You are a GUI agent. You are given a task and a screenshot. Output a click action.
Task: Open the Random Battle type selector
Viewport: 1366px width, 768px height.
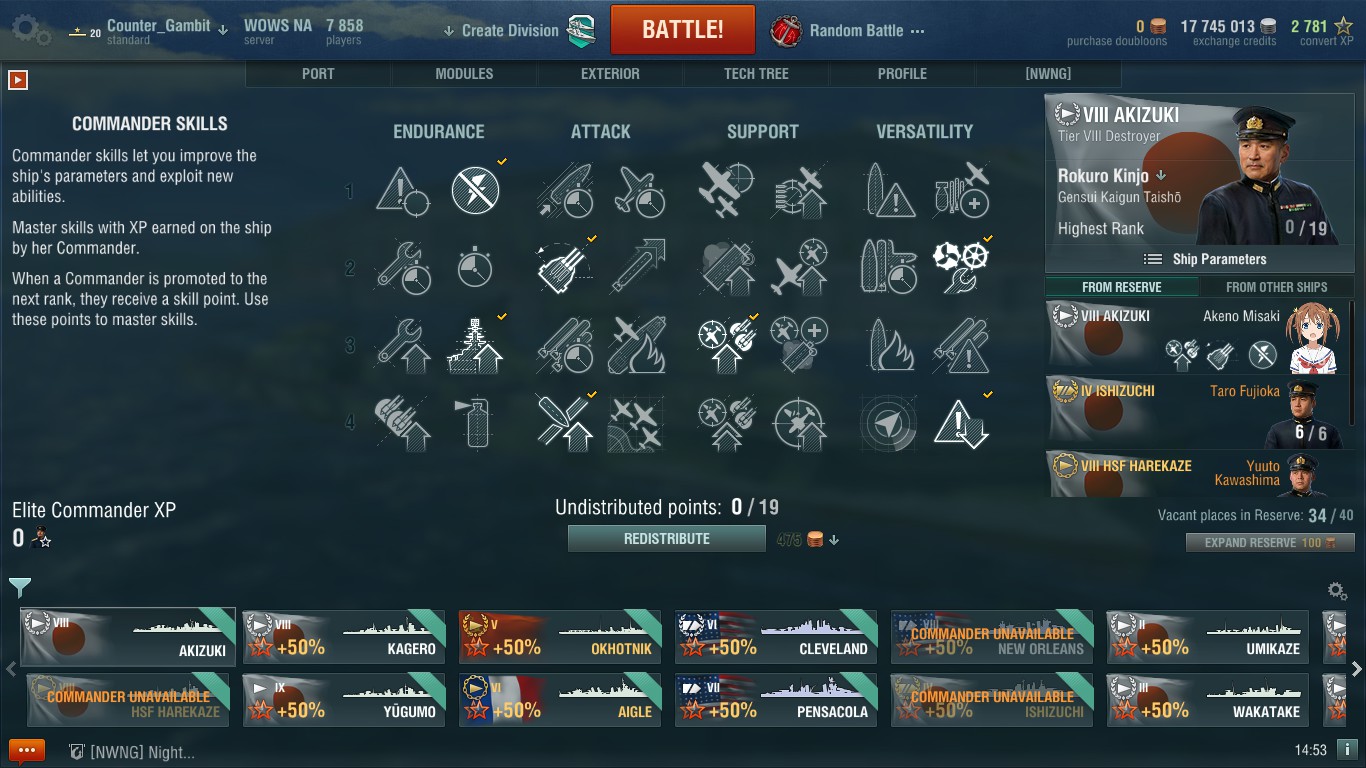[848, 30]
